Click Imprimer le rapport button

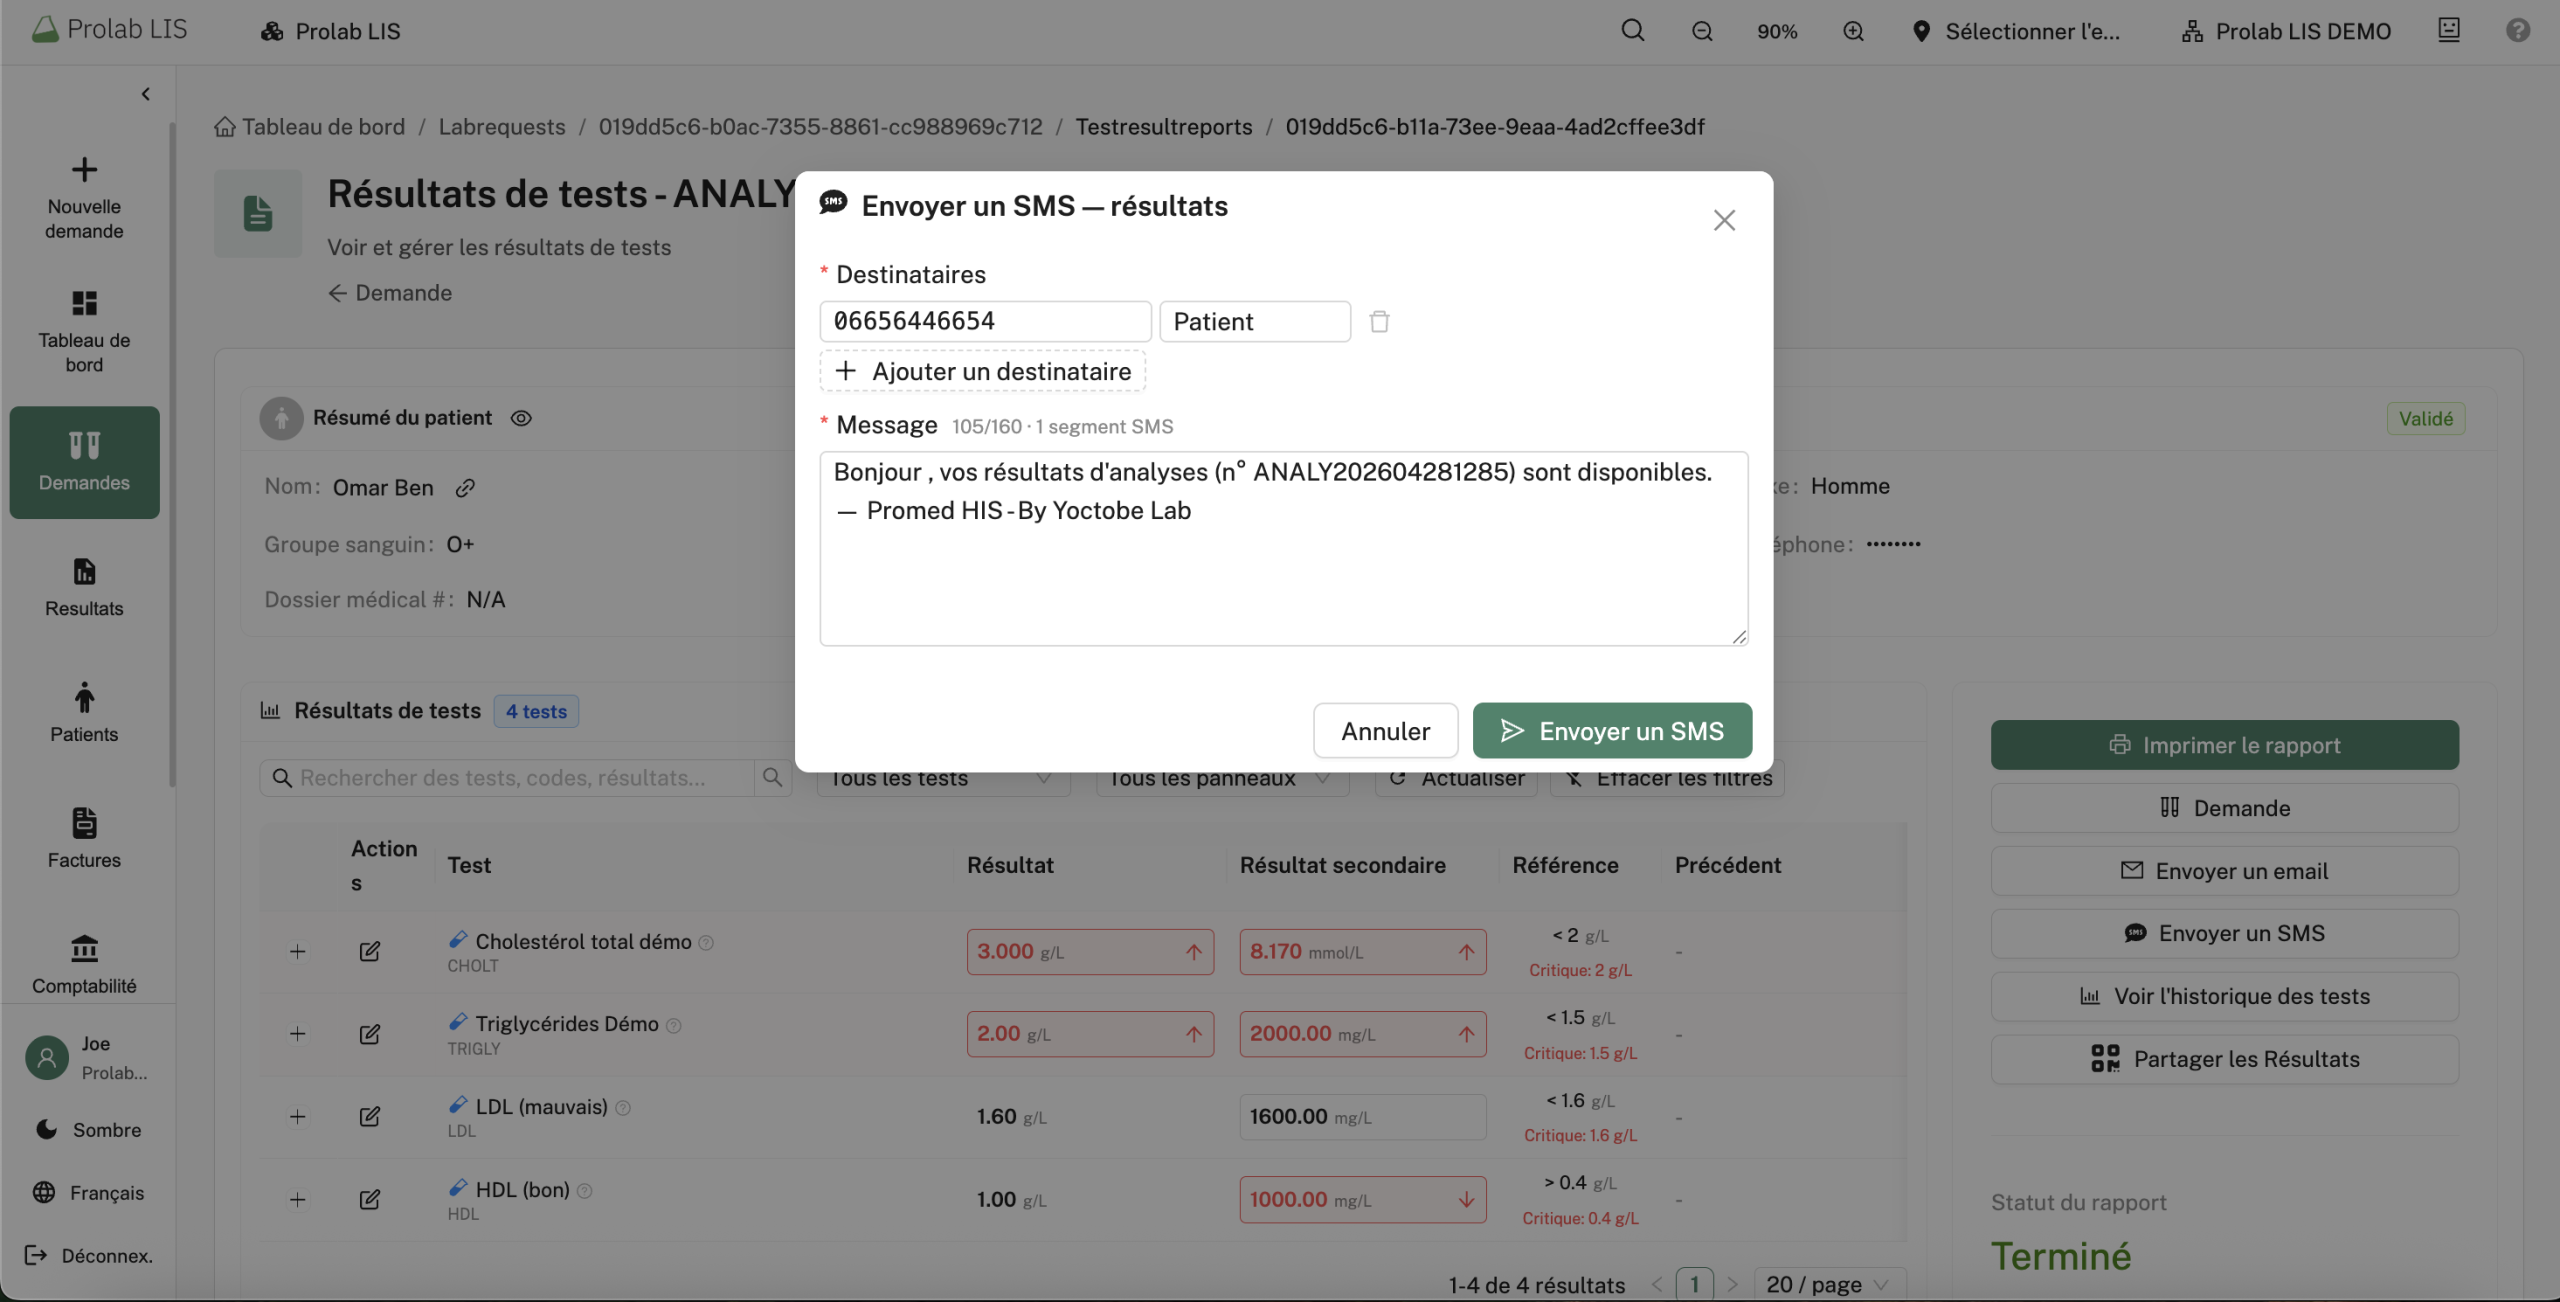pos(2224,745)
